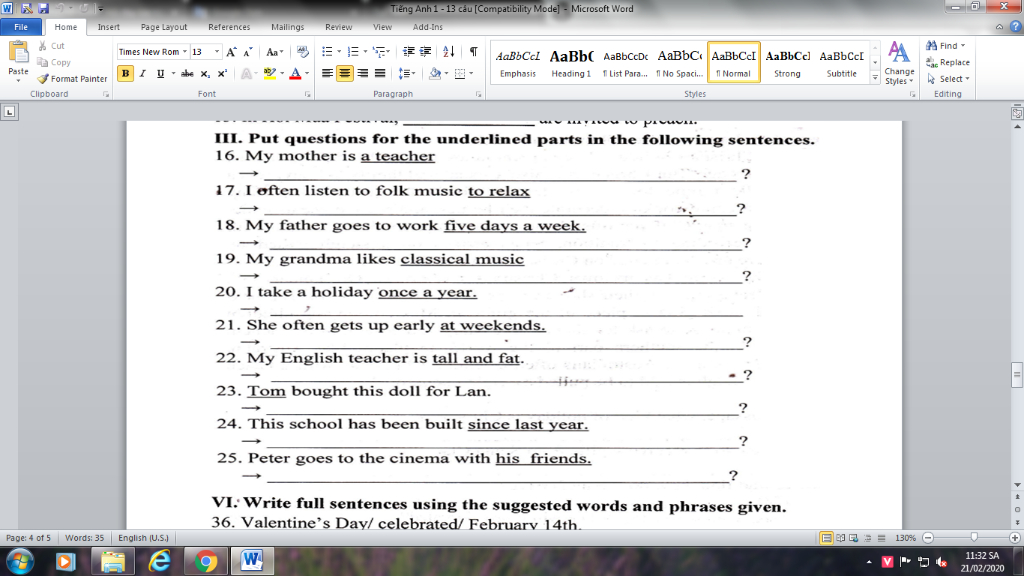Image resolution: width=1024 pixels, height=576 pixels.
Task: Zoom out with the minus button
Action: 928,538
